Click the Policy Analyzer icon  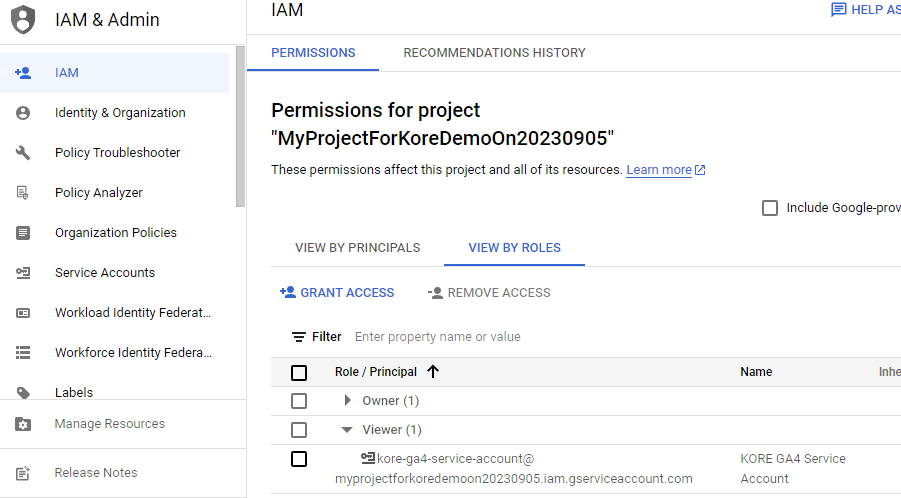(23, 193)
